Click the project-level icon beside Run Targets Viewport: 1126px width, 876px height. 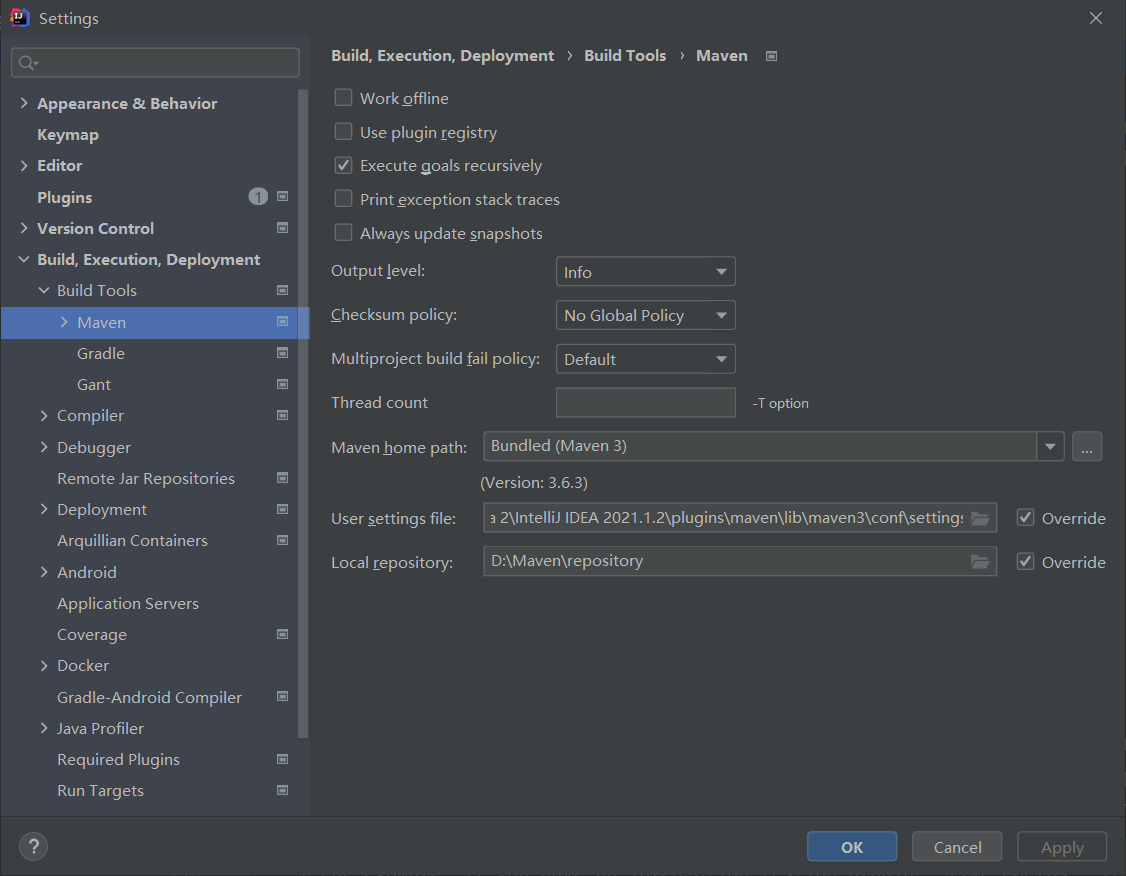282,790
